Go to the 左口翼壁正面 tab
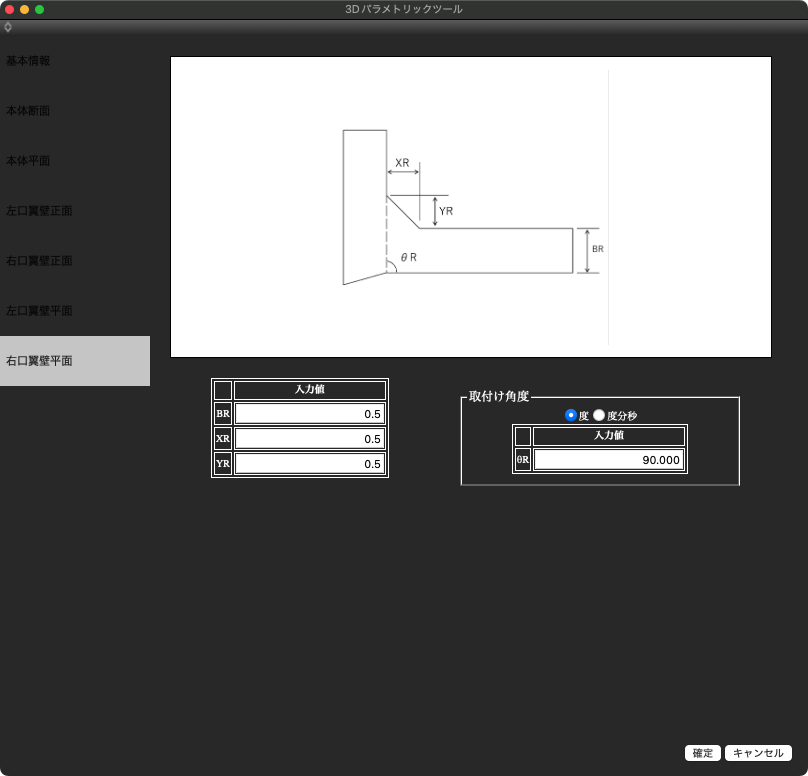This screenshot has height=776, width=808. tap(39, 211)
